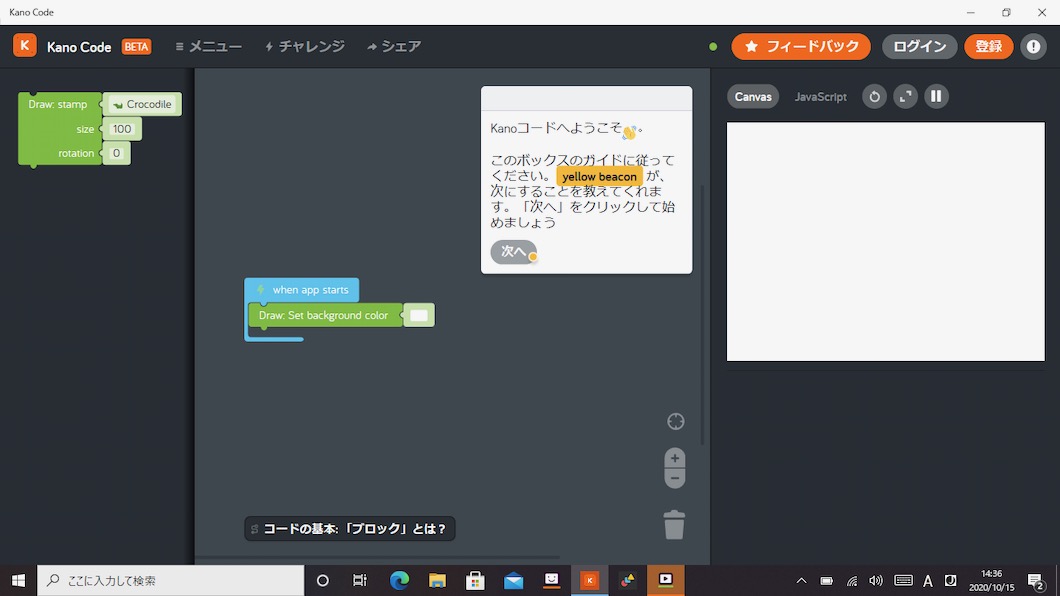Zoom out the workspace with minus

tap(675, 478)
